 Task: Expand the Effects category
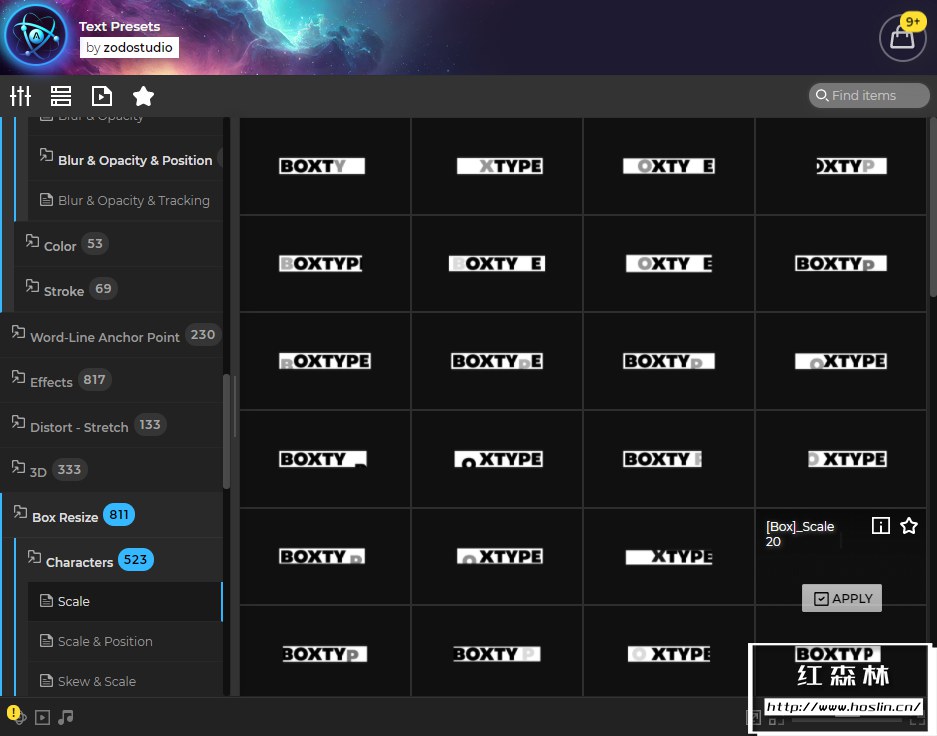click(112, 381)
